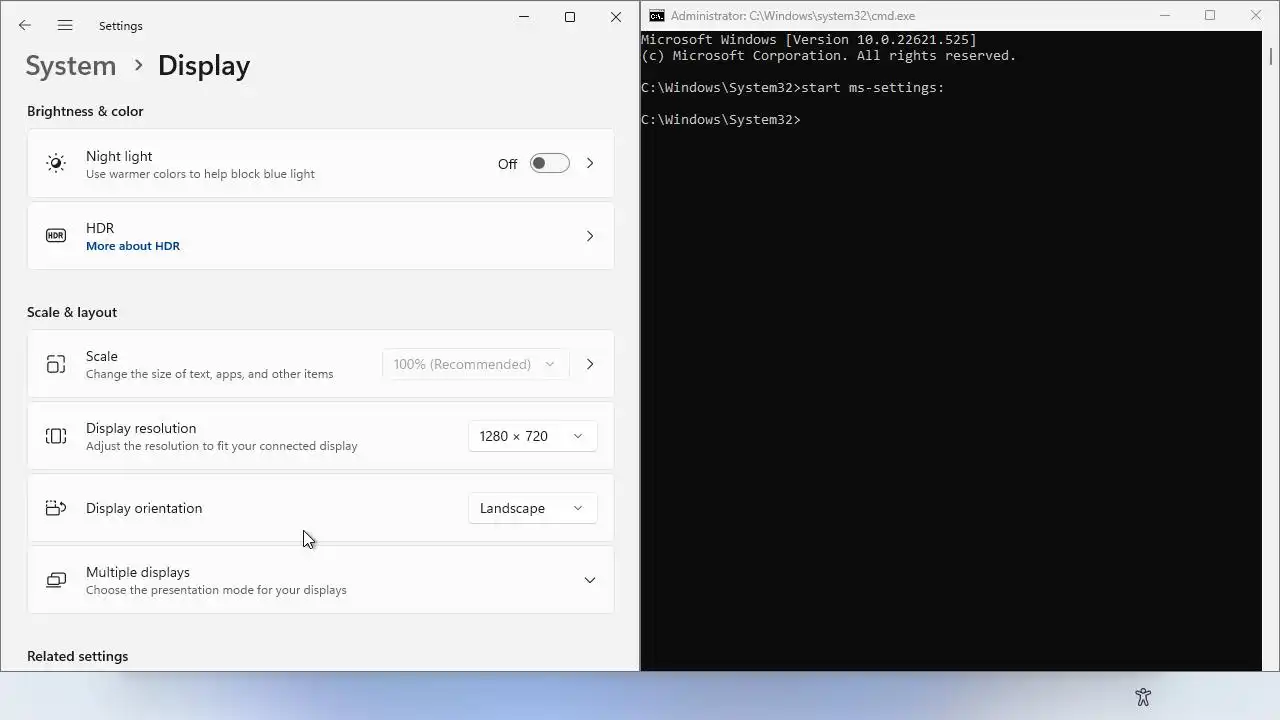The width and height of the screenshot is (1280, 720).
Task: Click the Scale & layout heading
Action: (72, 312)
